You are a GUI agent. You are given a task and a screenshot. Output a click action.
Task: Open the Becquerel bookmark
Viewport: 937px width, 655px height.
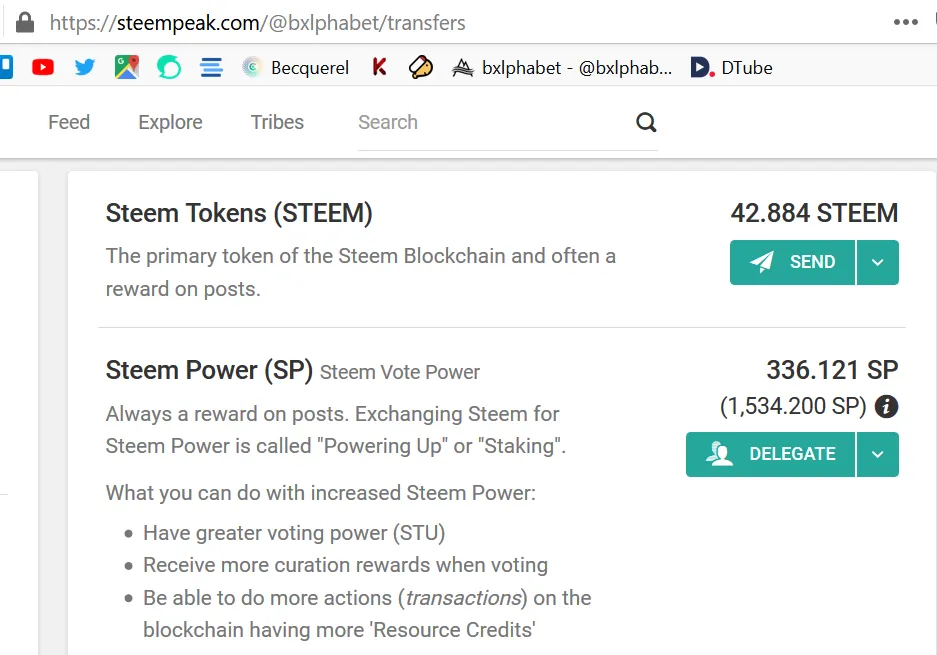point(295,68)
